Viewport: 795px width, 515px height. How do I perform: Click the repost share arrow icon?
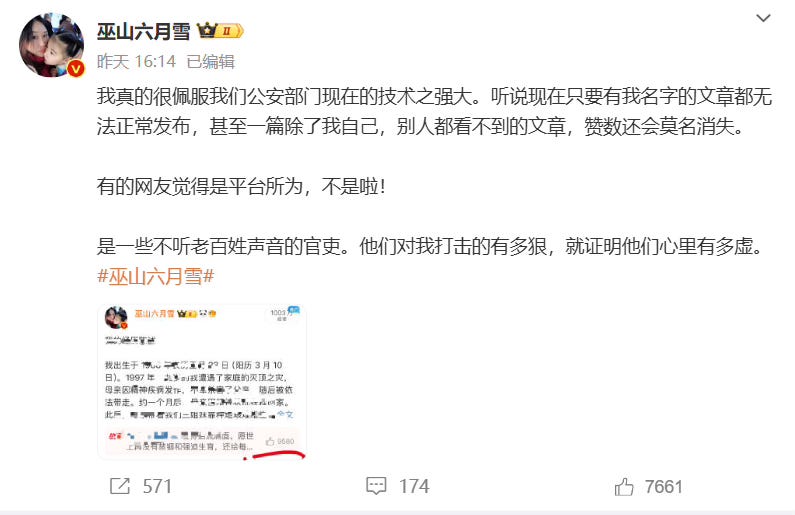click(120, 487)
